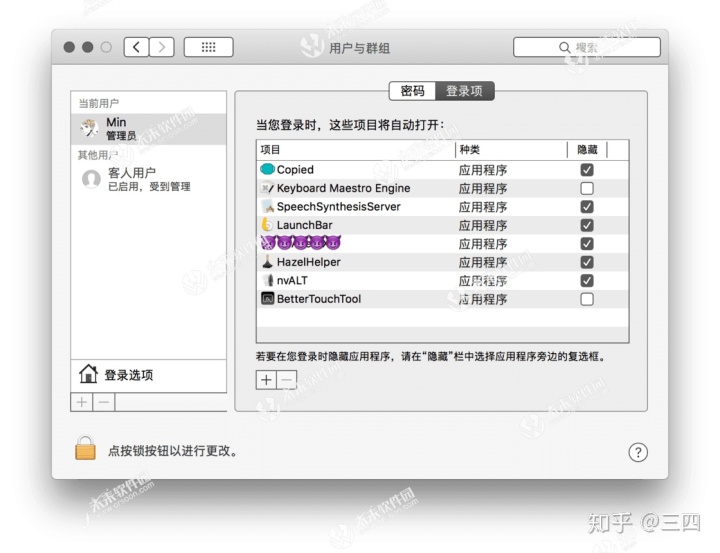Click the guest user avatar icon
Image resolution: width=720 pixels, height=553 pixels.
(91, 179)
